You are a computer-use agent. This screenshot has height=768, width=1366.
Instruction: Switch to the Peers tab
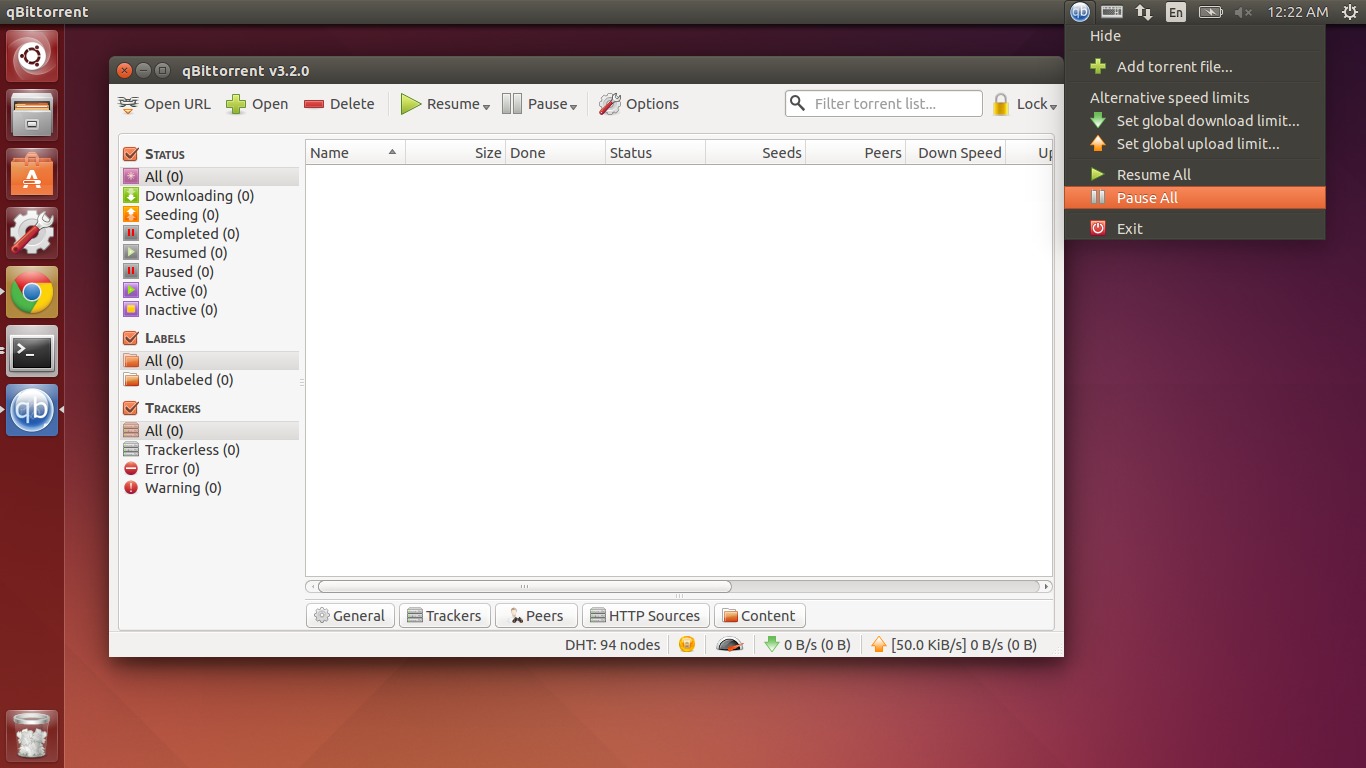click(x=536, y=616)
